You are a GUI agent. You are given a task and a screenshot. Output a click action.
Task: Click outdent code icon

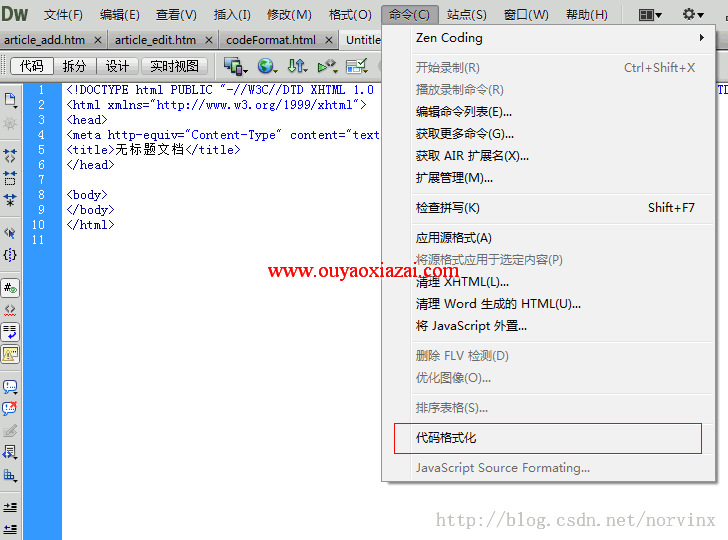click(10, 529)
